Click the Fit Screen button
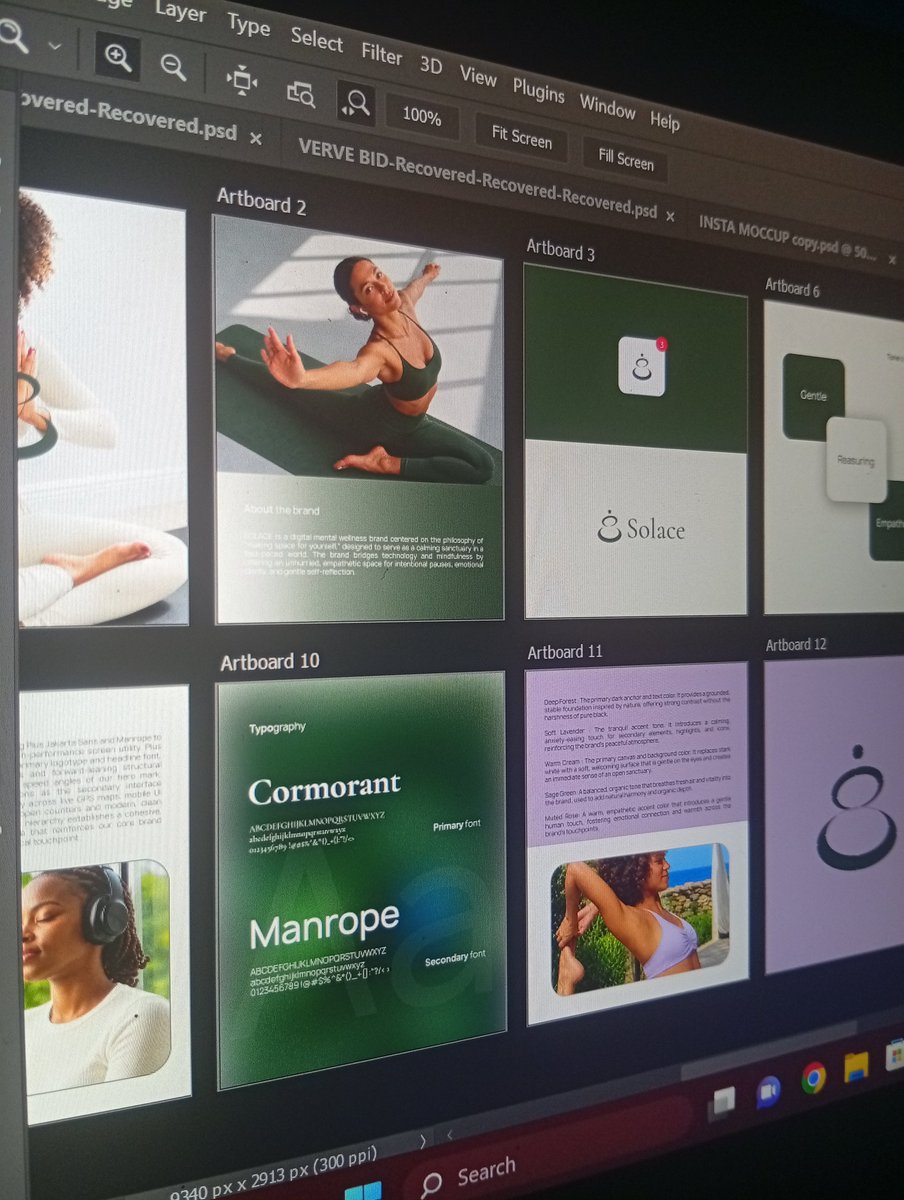The image size is (904, 1200). (522, 137)
